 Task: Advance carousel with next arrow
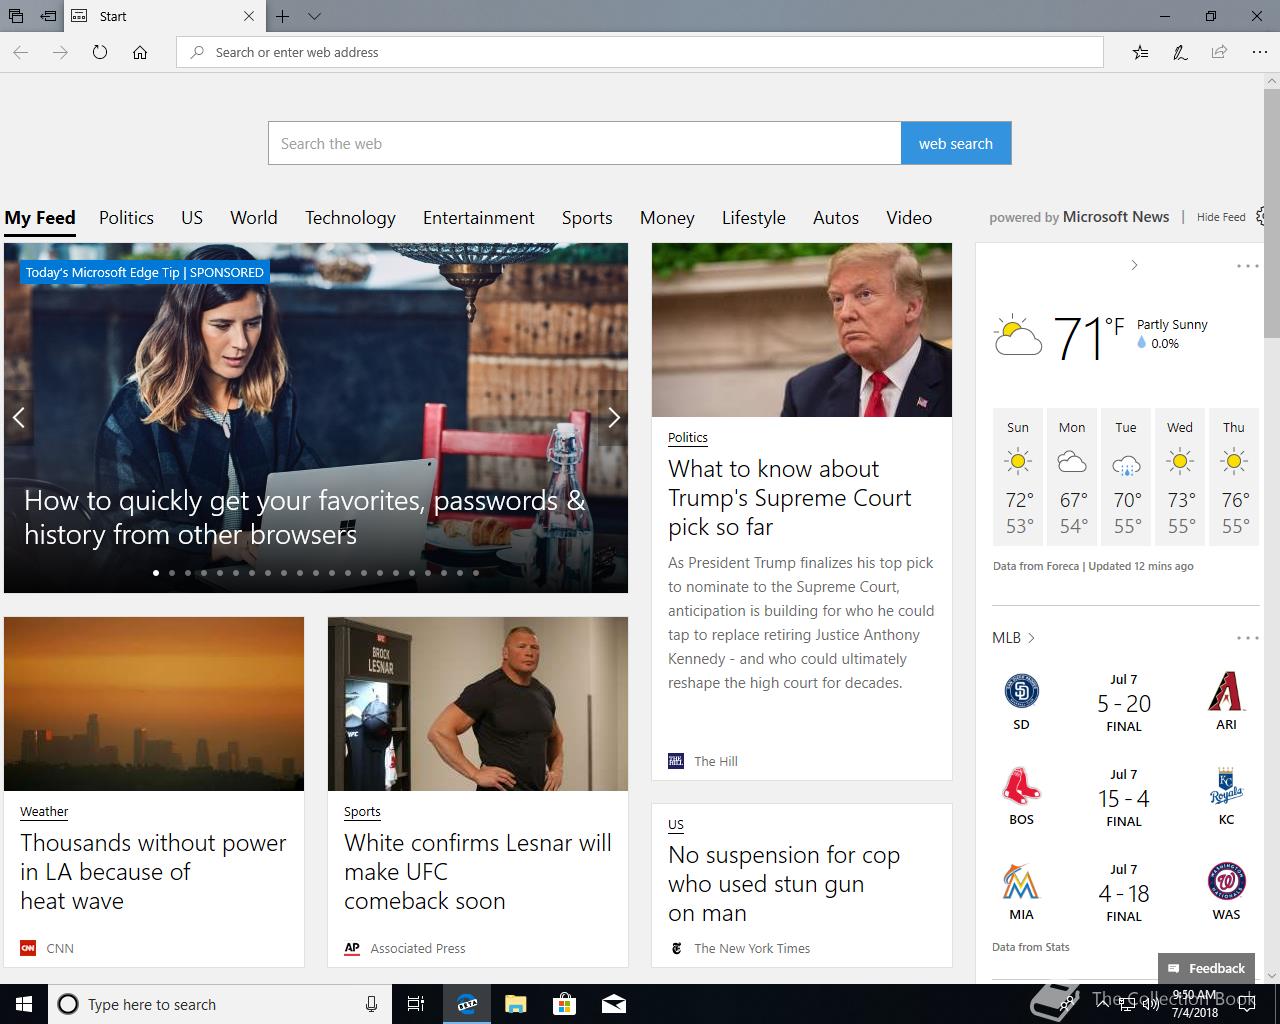614,418
